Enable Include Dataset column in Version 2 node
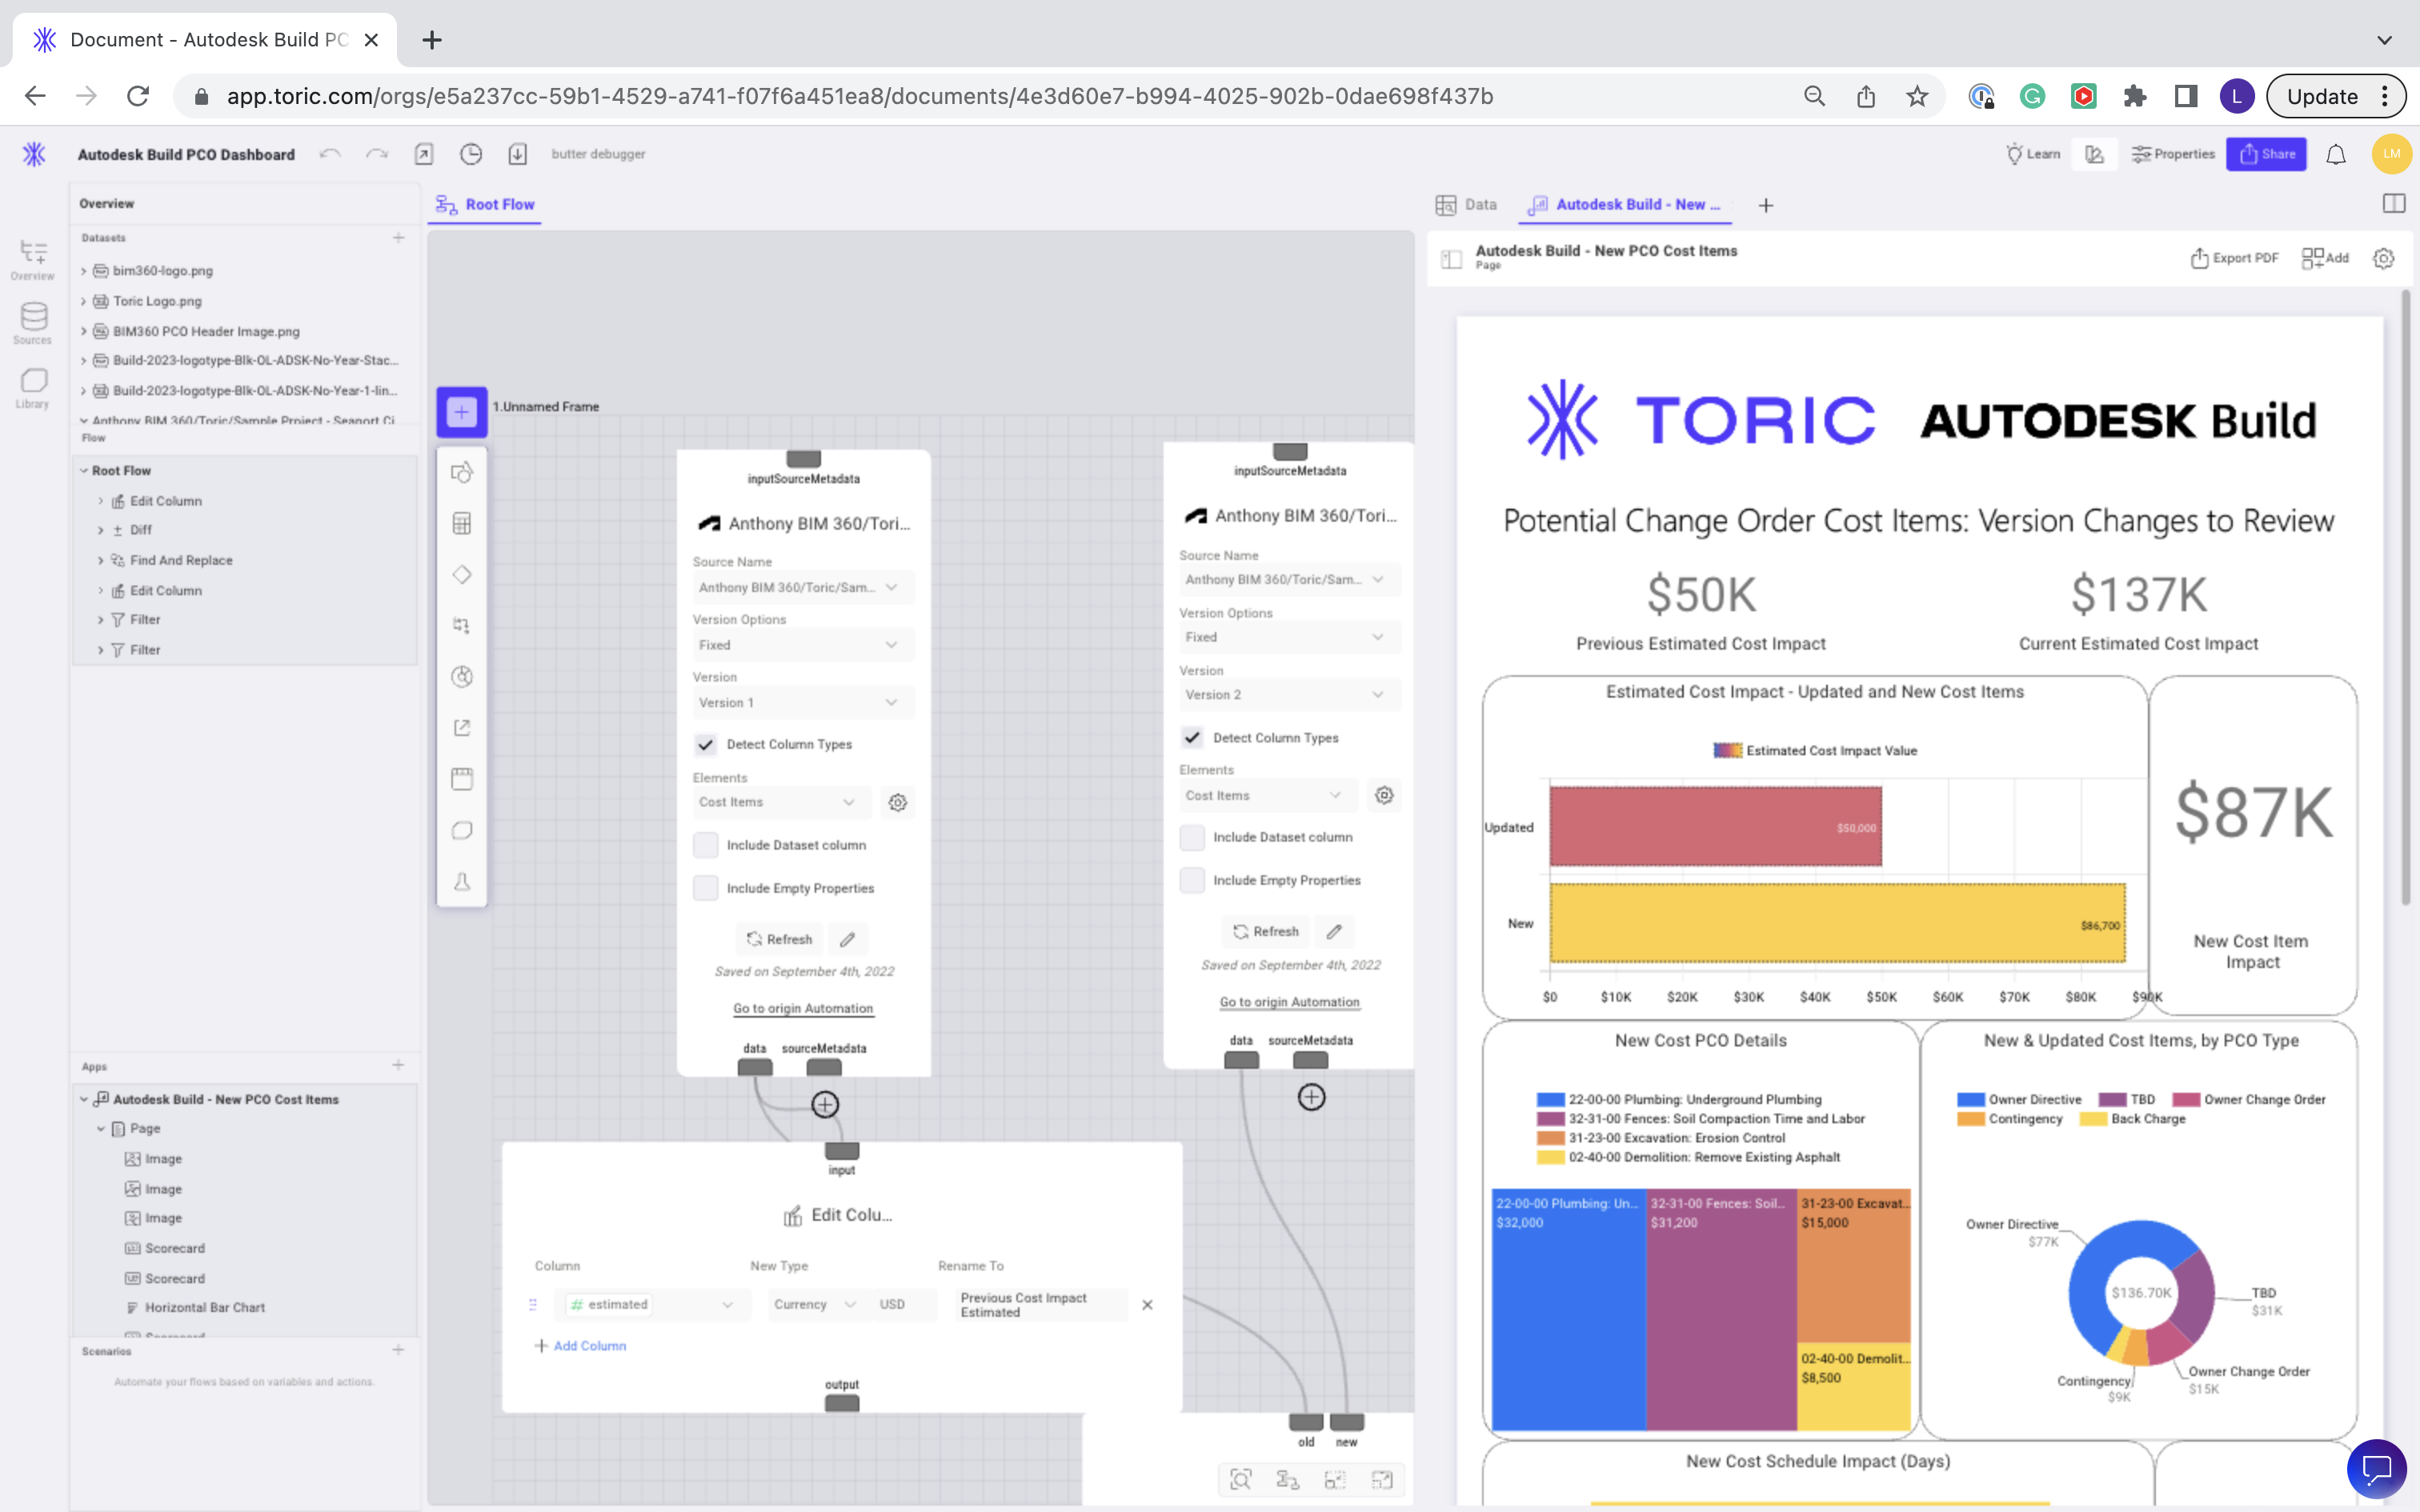Image resolution: width=2420 pixels, height=1512 pixels. point(1192,837)
